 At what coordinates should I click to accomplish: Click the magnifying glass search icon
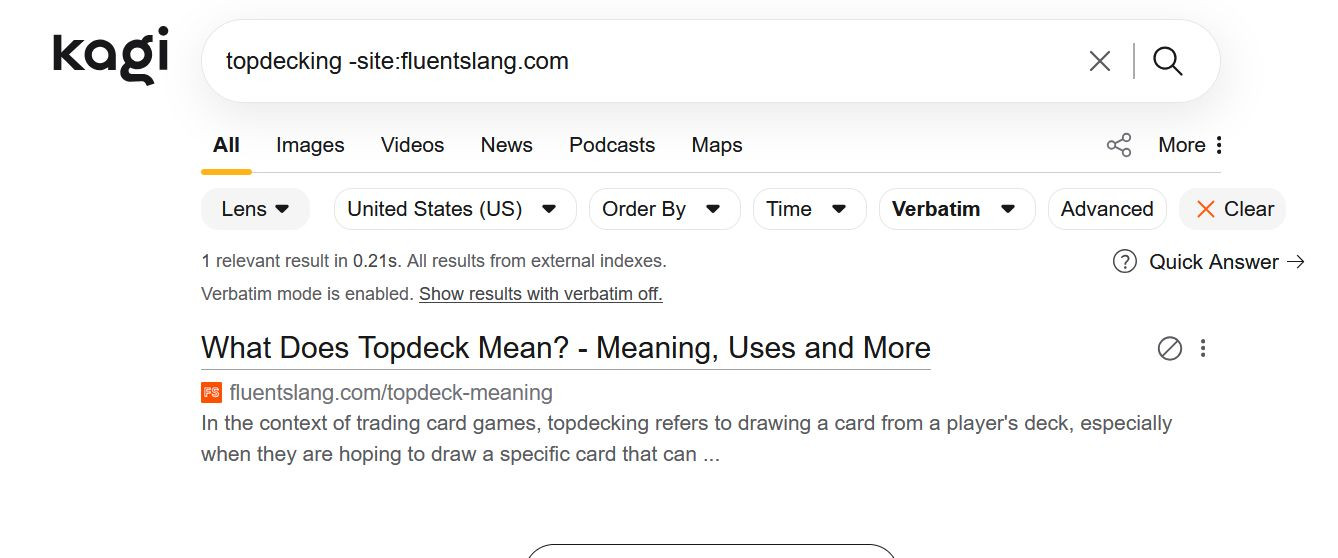1167,61
